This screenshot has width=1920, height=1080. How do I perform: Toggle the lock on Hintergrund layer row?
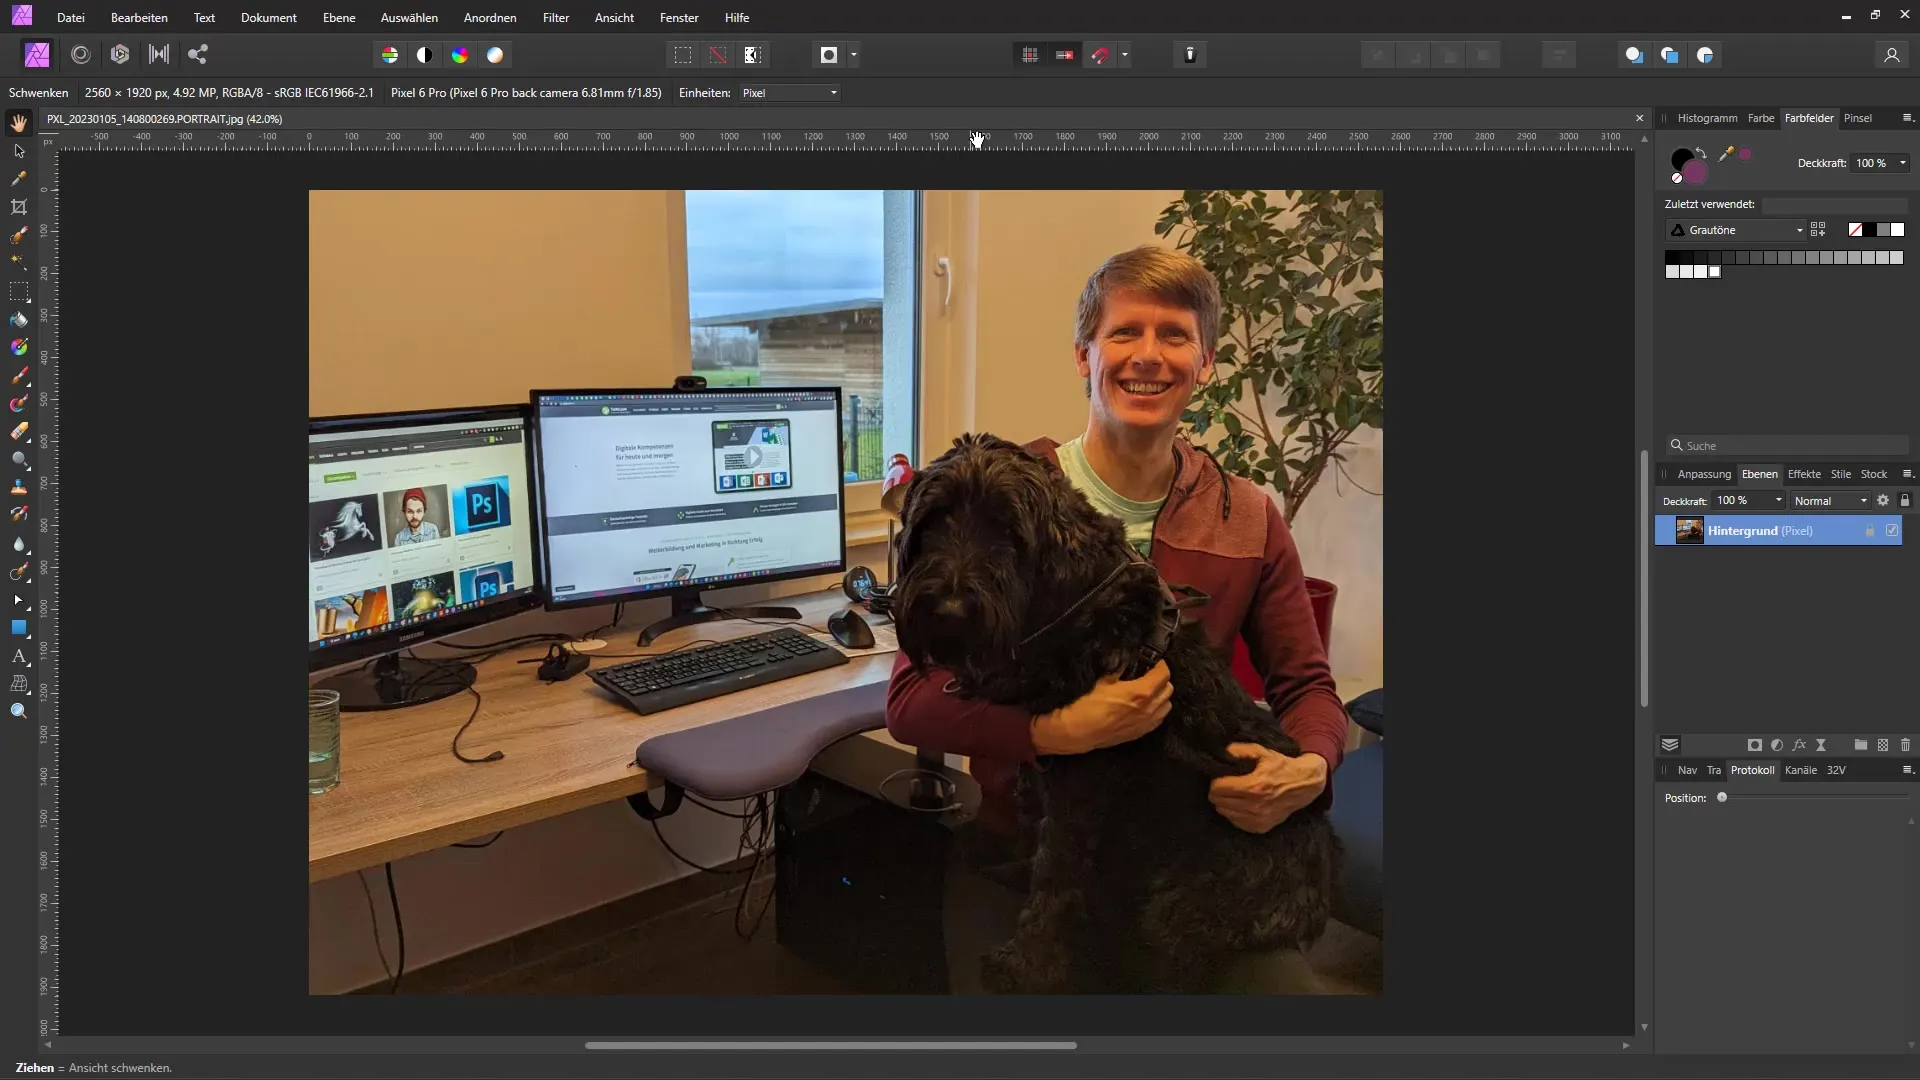(x=1870, y=531)
